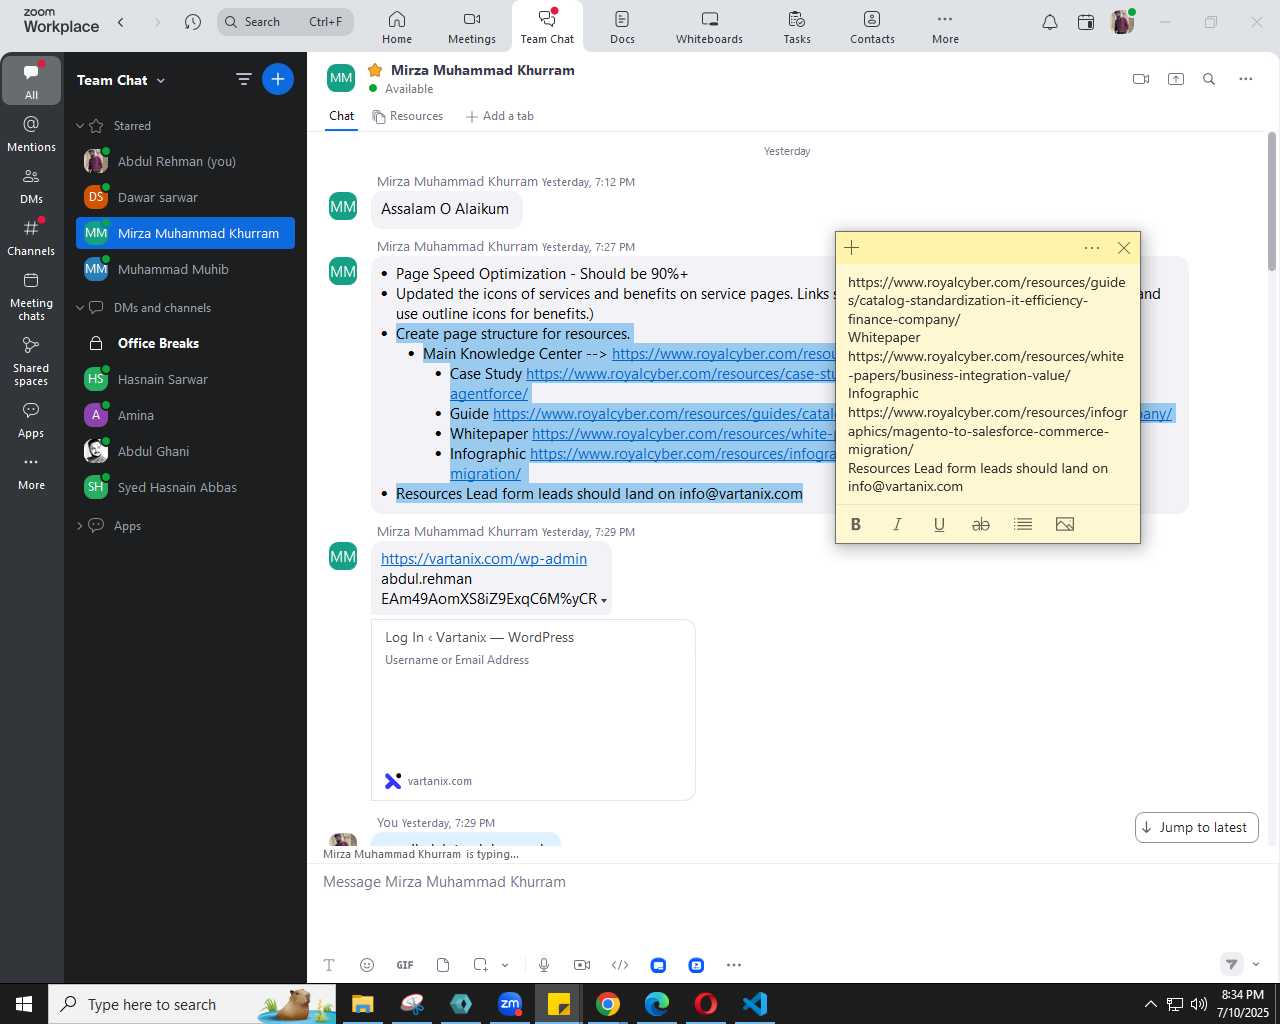Open the emoji picker
Image resolution: width=1280 pixels, height=1024 pixels.
367,965
